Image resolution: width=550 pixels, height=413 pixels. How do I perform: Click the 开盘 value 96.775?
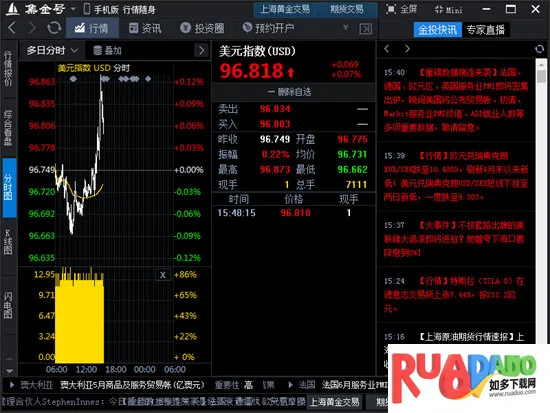point(353,140)
